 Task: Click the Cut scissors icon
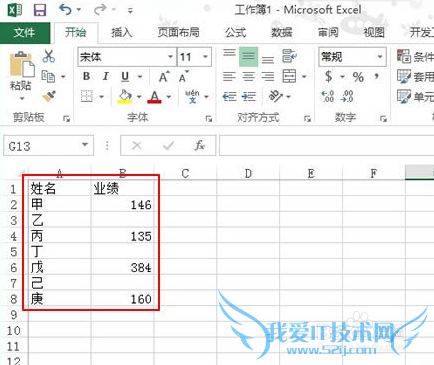tap(49, 56)
